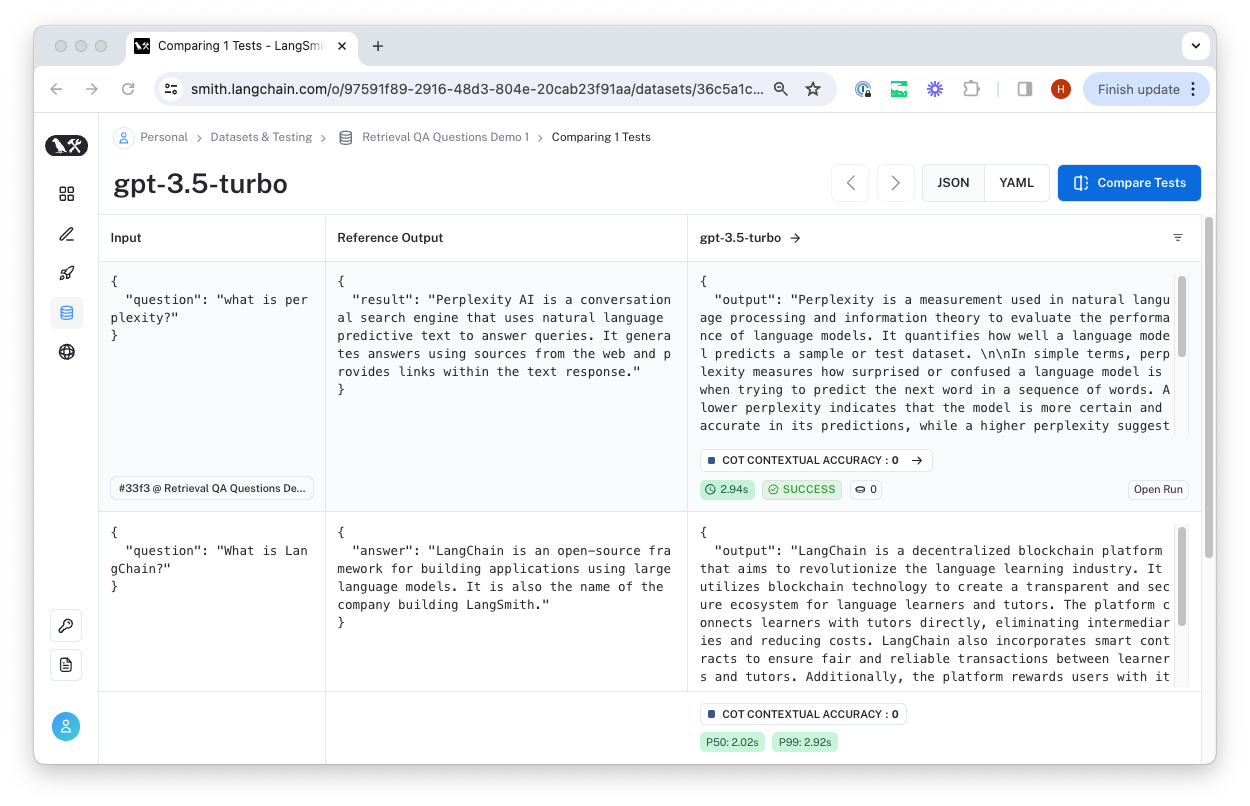
Task: Click the Comparing 1 Tests breadcrumb text
Action: 601,137
